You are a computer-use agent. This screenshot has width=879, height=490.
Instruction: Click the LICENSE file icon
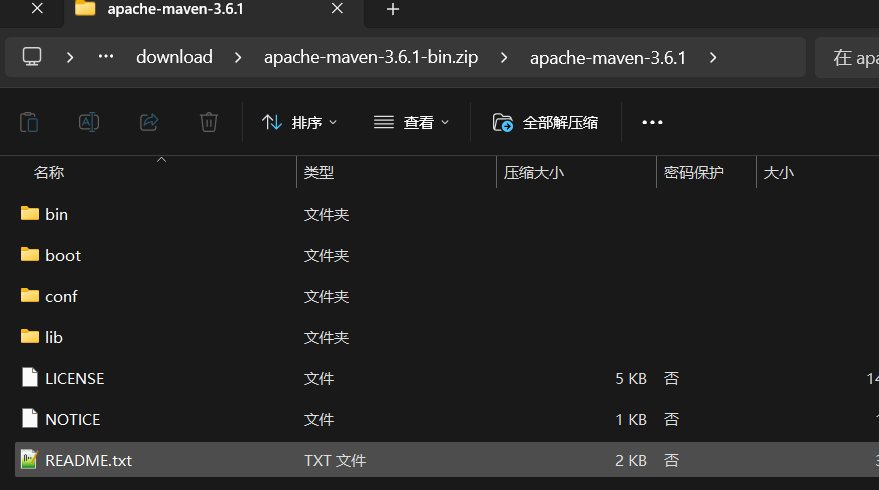point(30,377)
